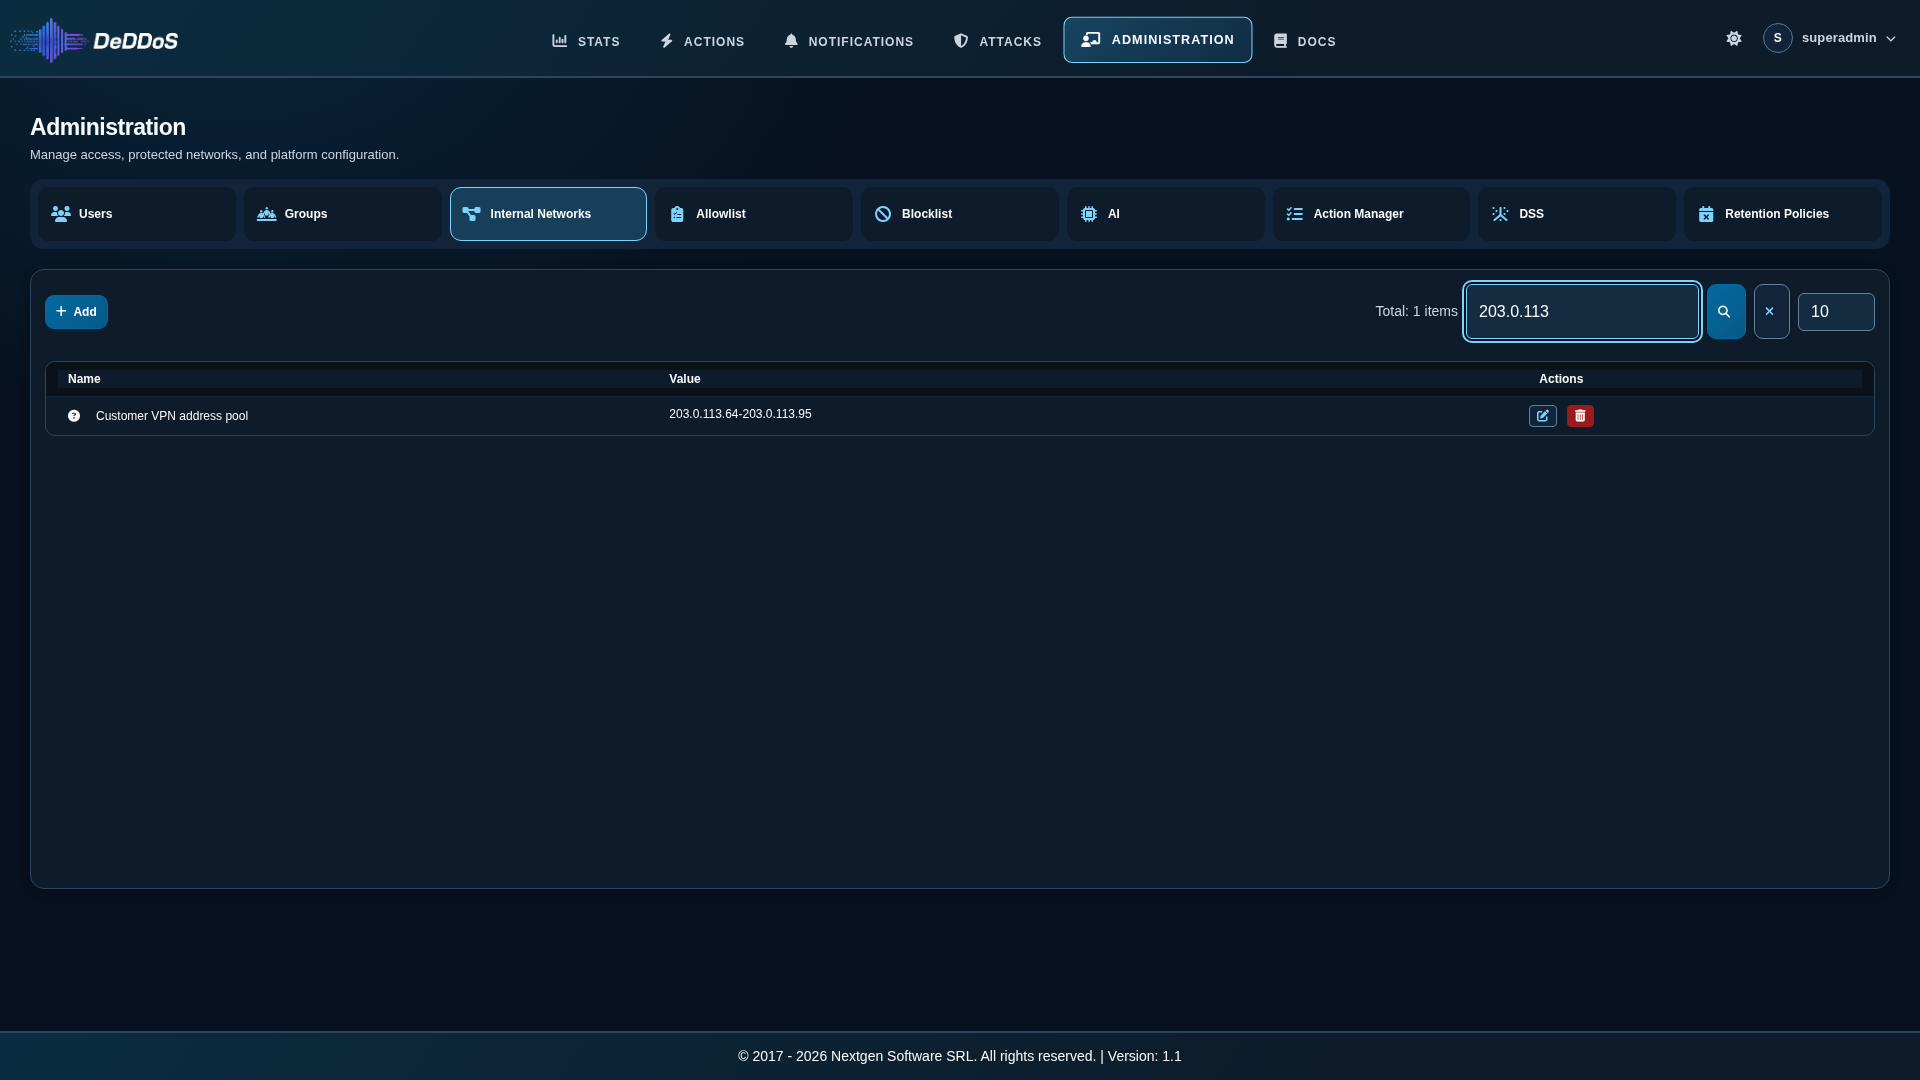This screenshot has width=1920, height=1080.
Task: Open the Attacks section
Action: pos(997,41)
